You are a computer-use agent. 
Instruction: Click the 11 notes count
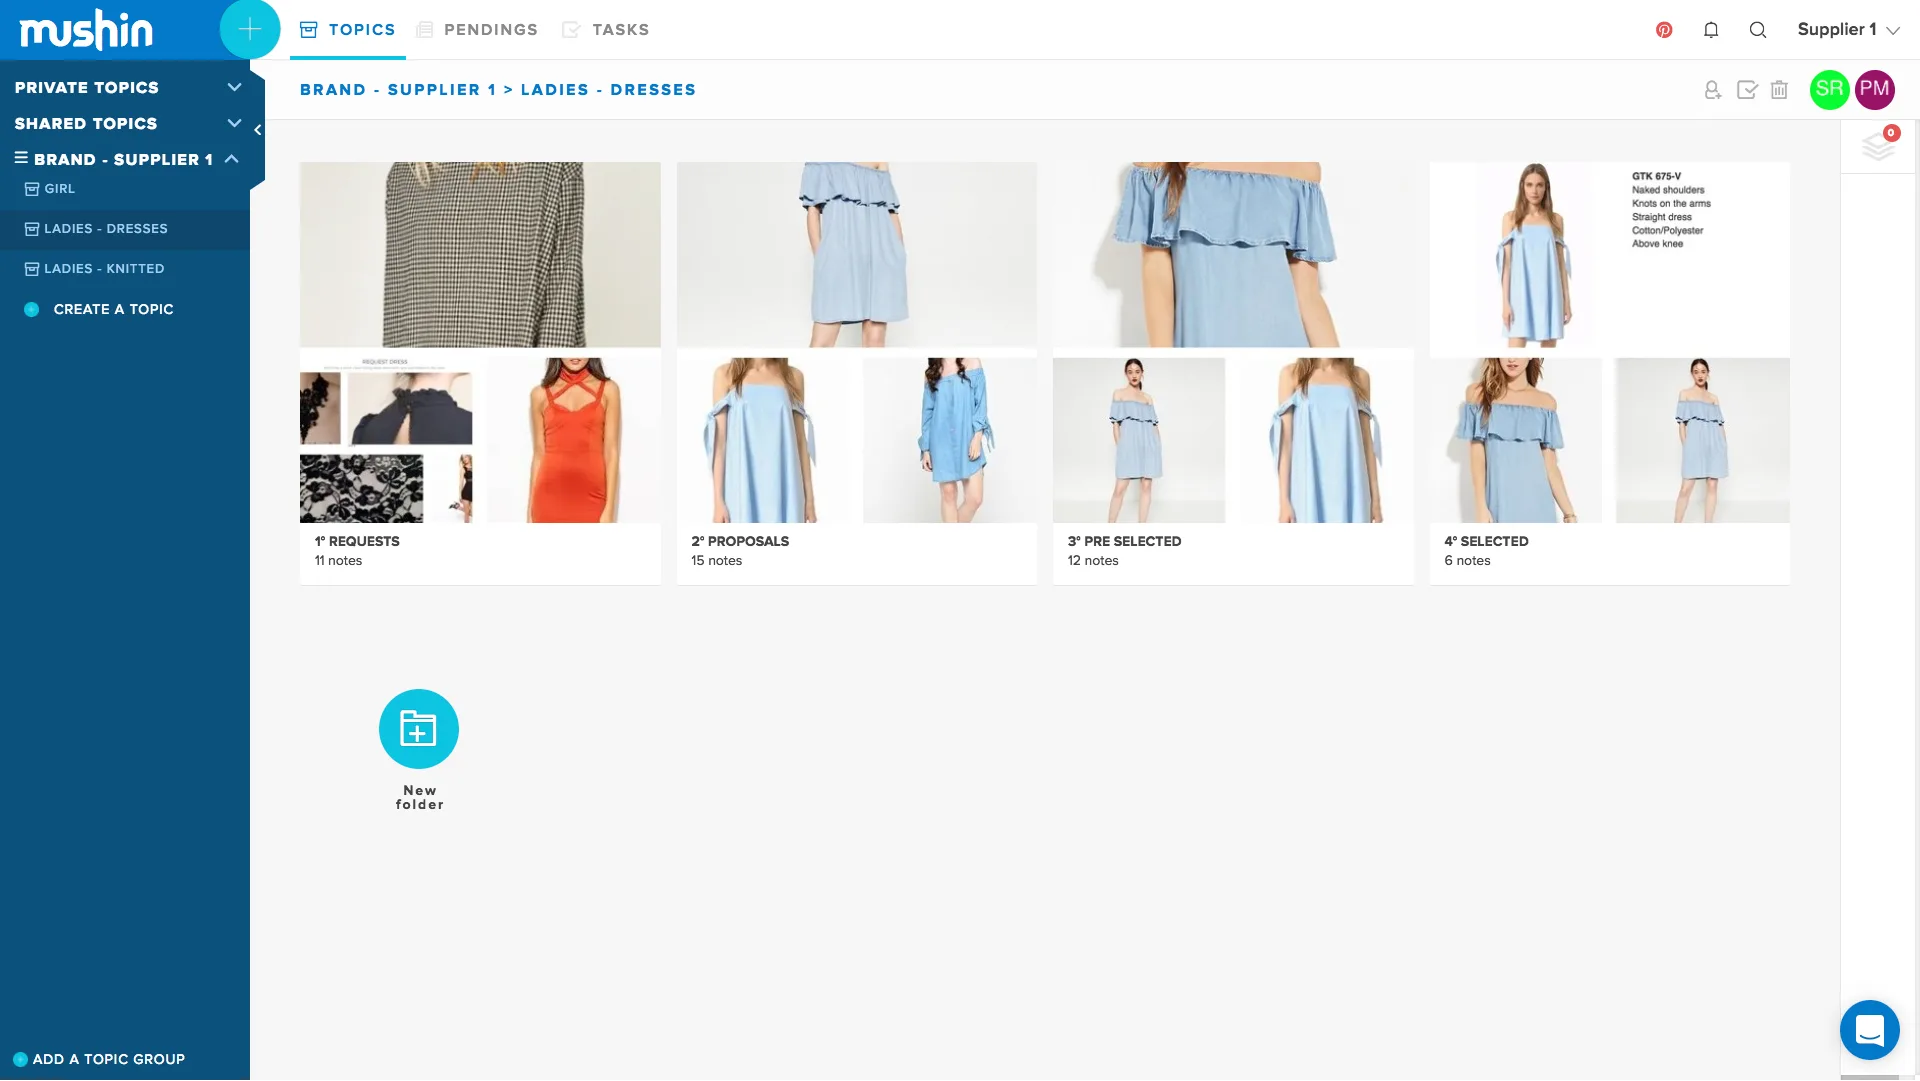click(x=338, y=561)
